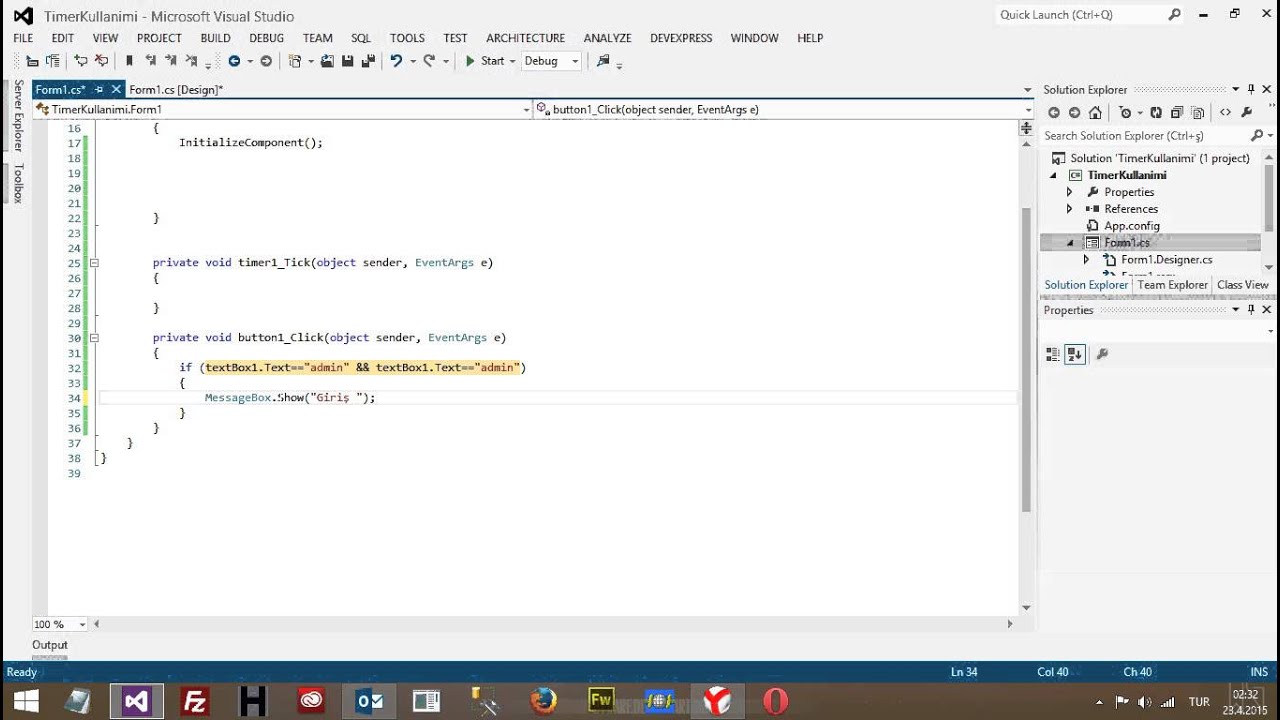Collapse the Form1.cs tree node
Image resolution: width=1280 pixels, height=720 pixels.
click(1069, 243)
